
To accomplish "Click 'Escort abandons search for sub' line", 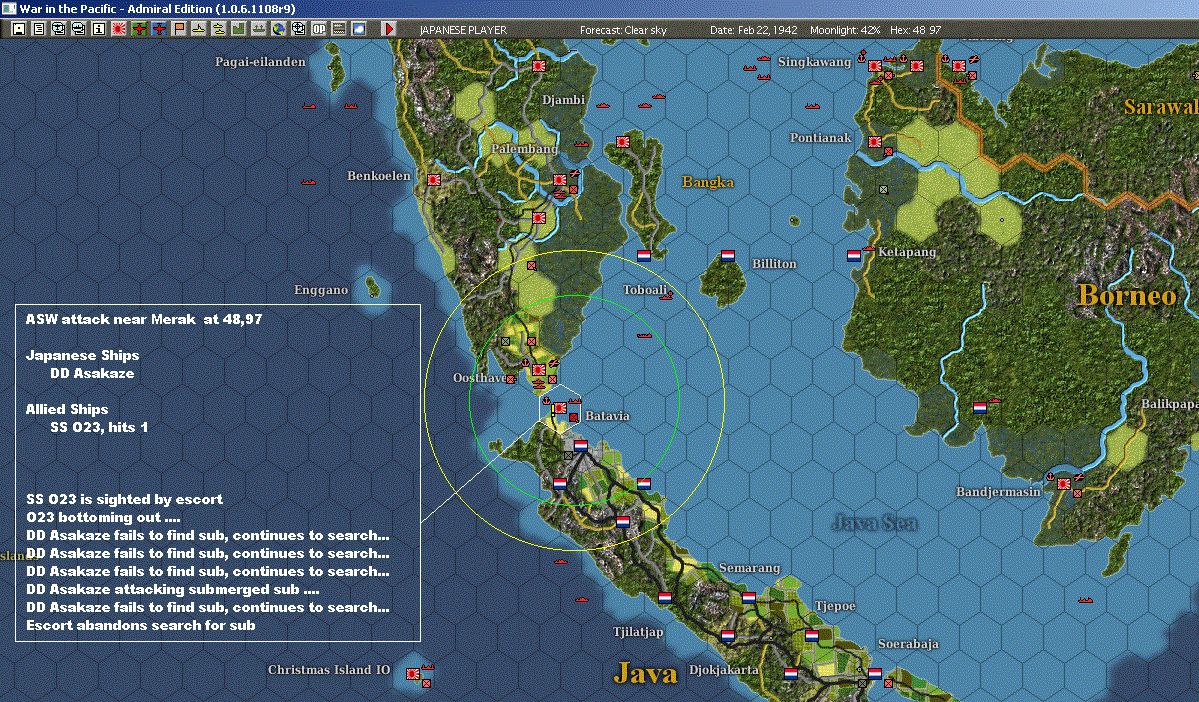I will click(x=141, y=625).
